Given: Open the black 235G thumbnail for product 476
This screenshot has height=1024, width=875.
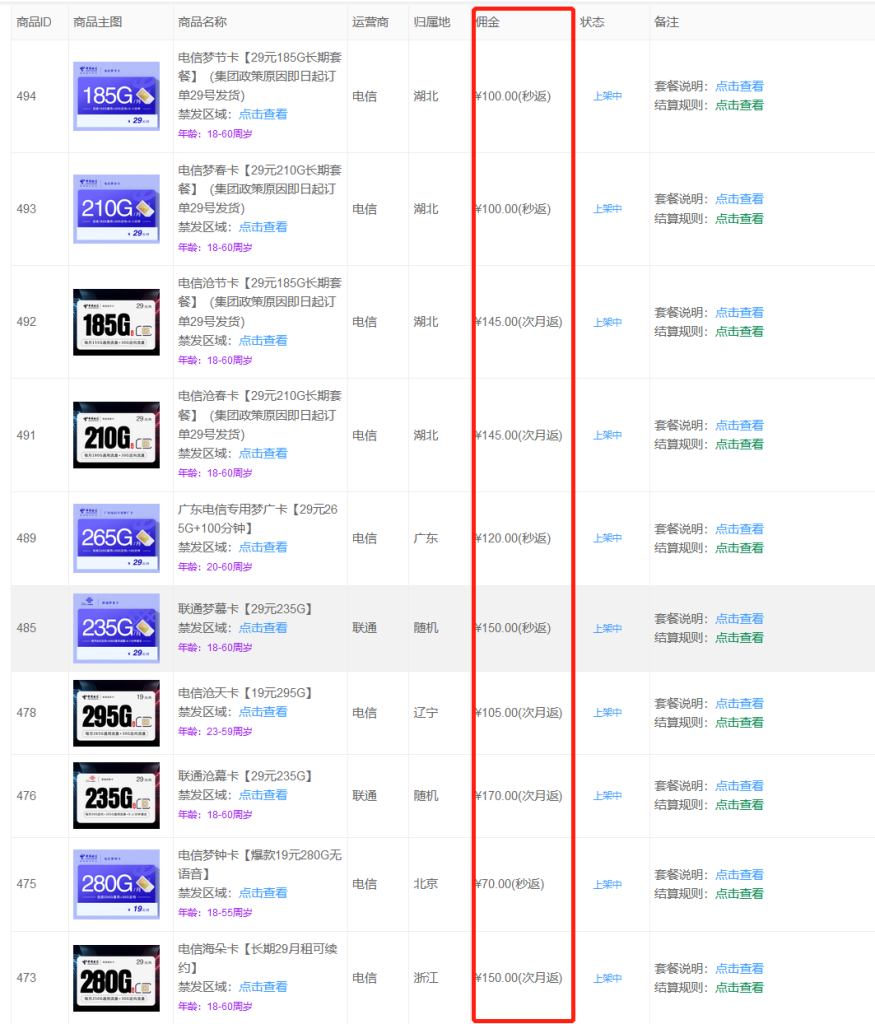Looking at the screenshot, I should click(x=116, y=795).
